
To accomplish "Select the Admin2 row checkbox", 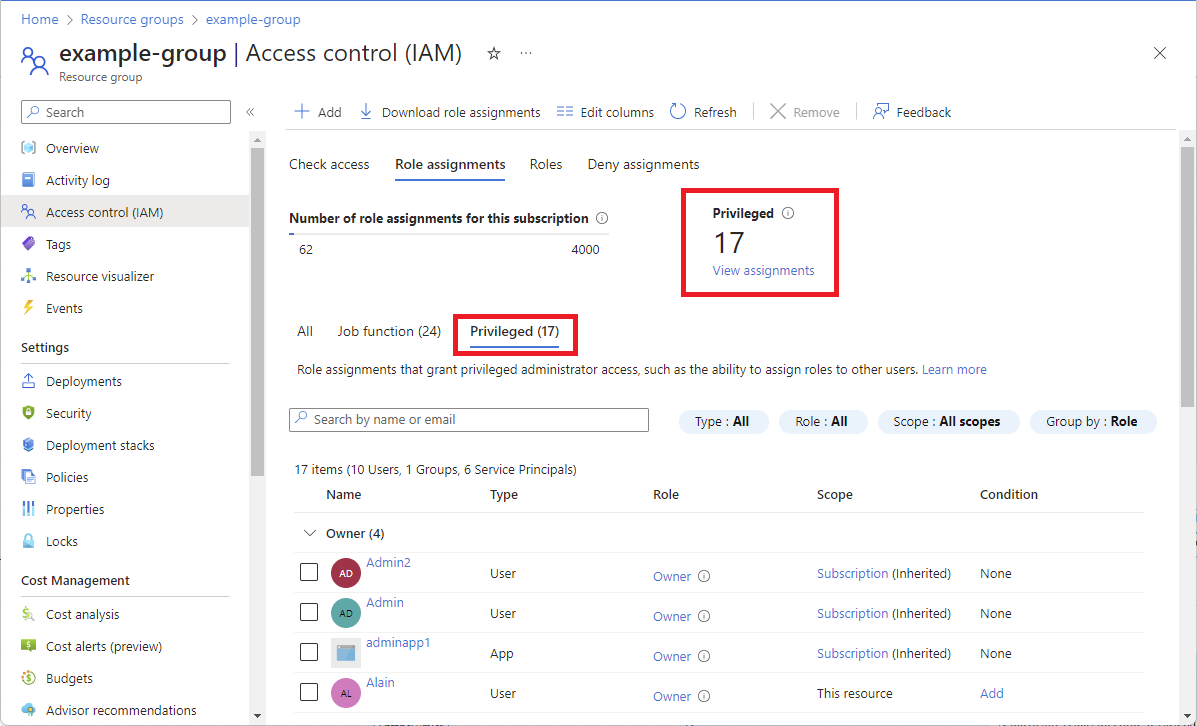I will [309, 572].
